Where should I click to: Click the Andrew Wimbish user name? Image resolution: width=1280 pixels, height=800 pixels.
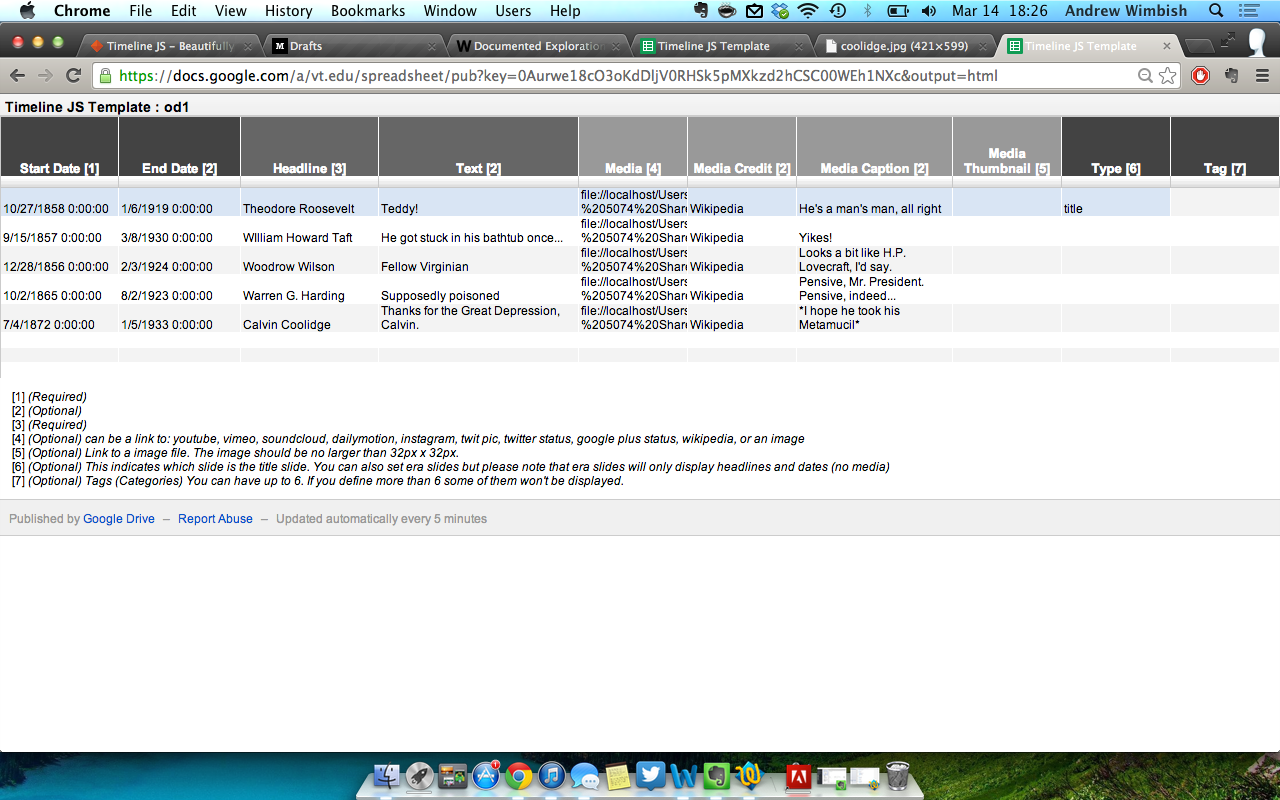coord(1126,11)
